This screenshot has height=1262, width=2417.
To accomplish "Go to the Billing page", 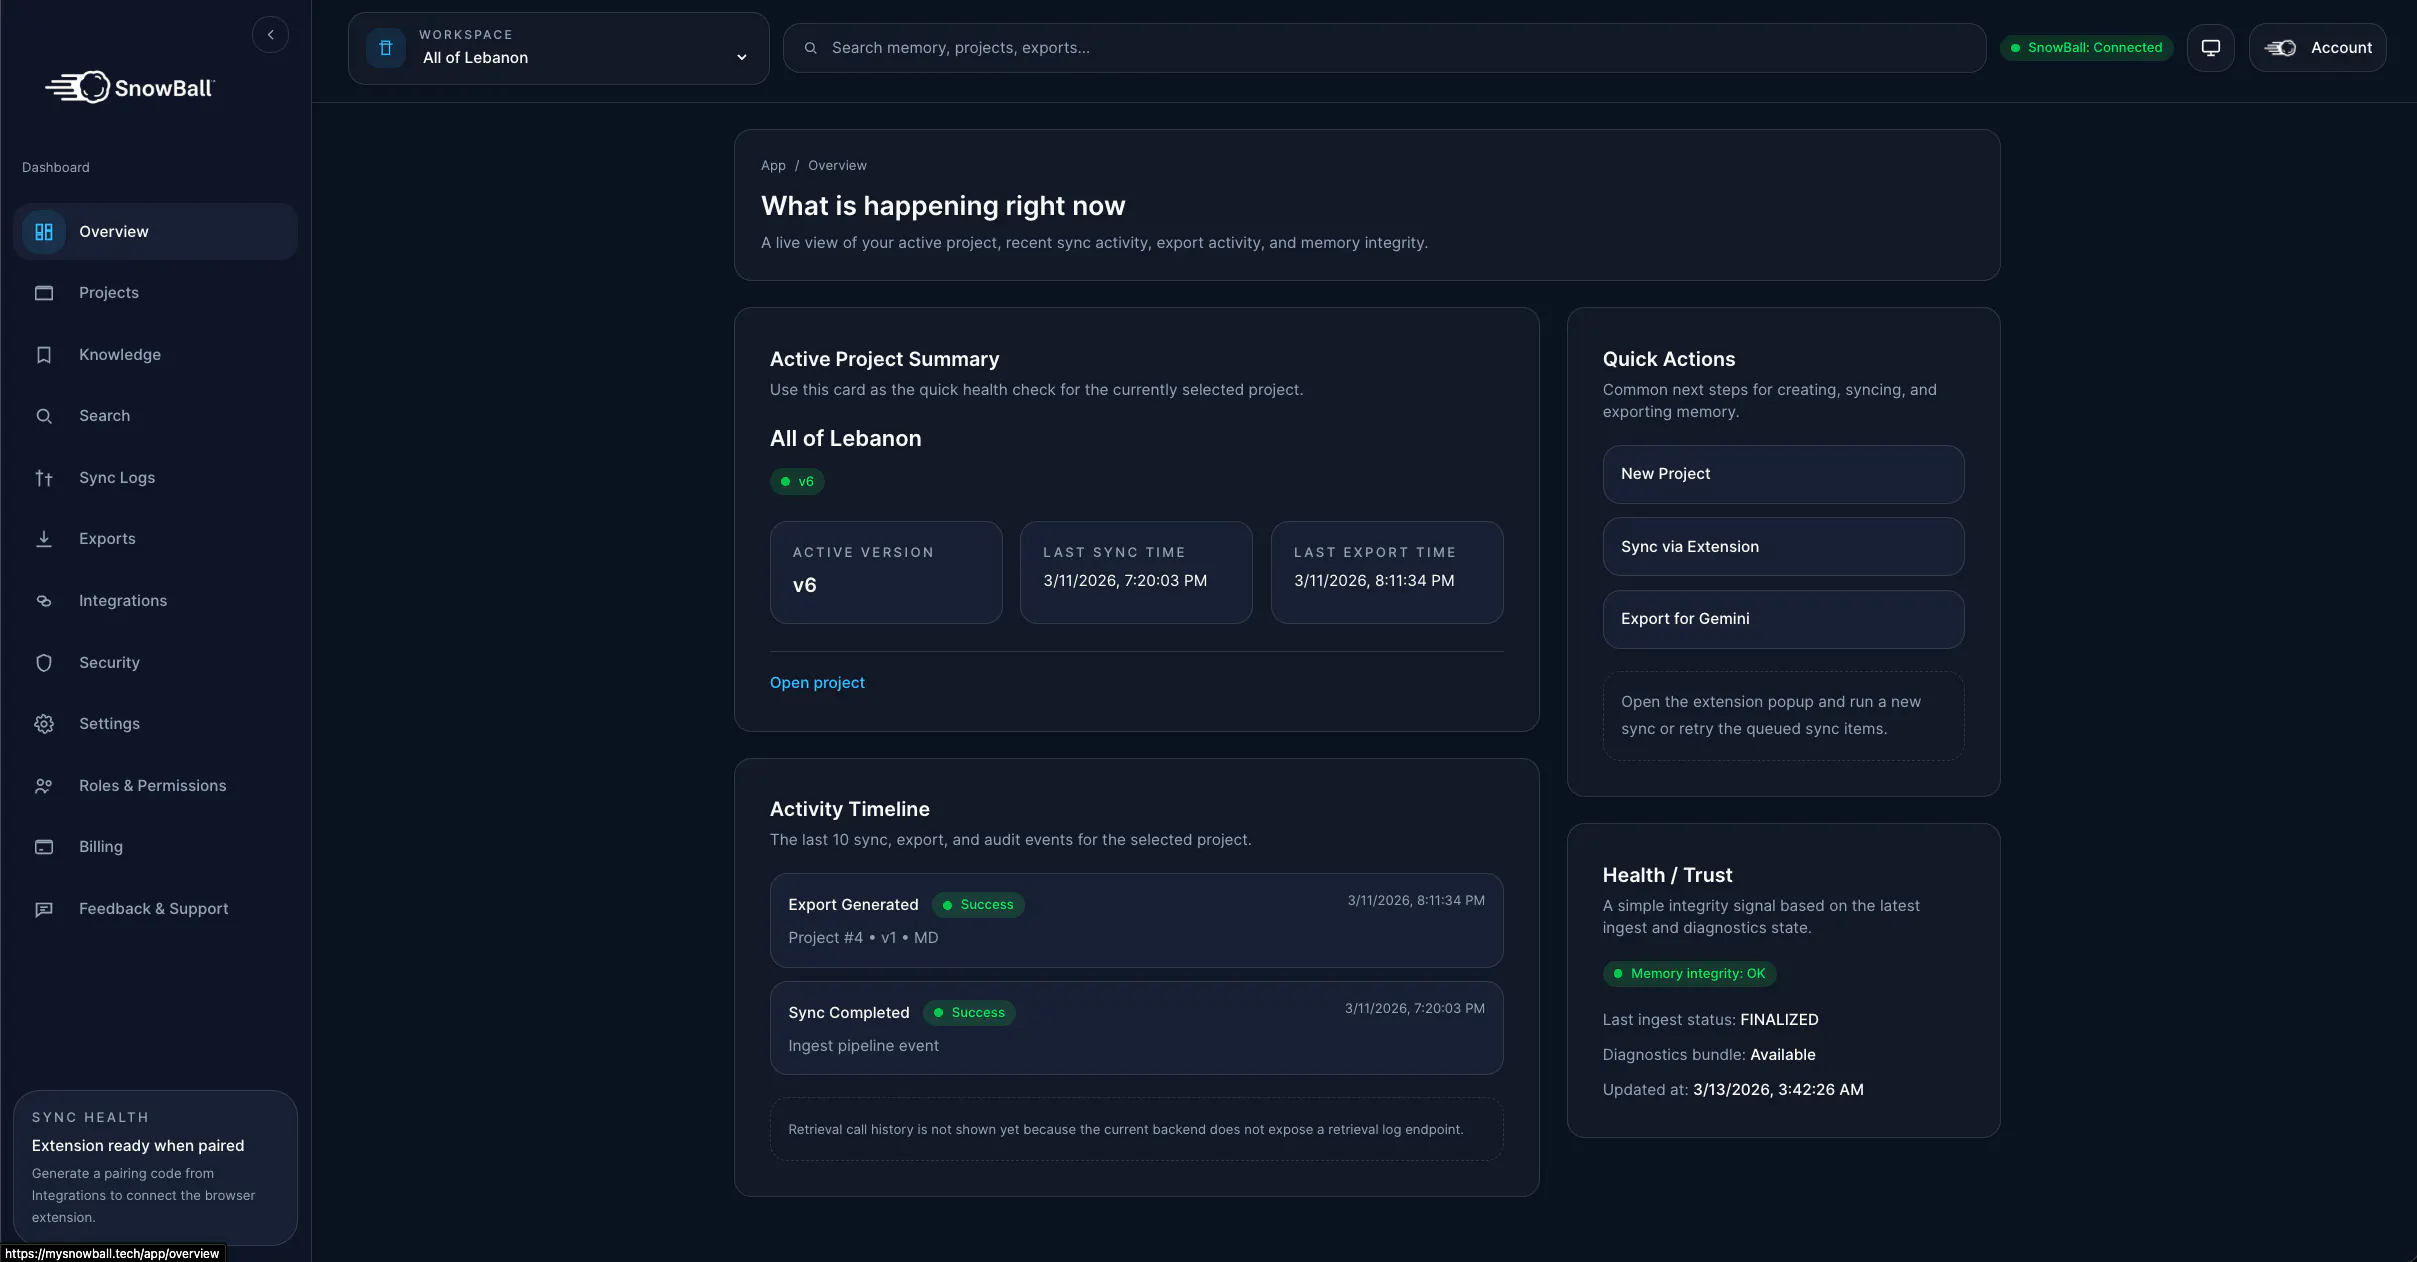I will coord(155,847).
